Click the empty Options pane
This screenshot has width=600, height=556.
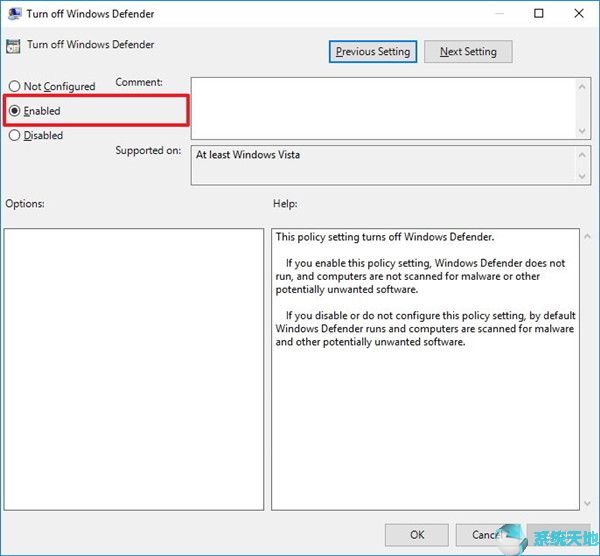coord(134,369)
